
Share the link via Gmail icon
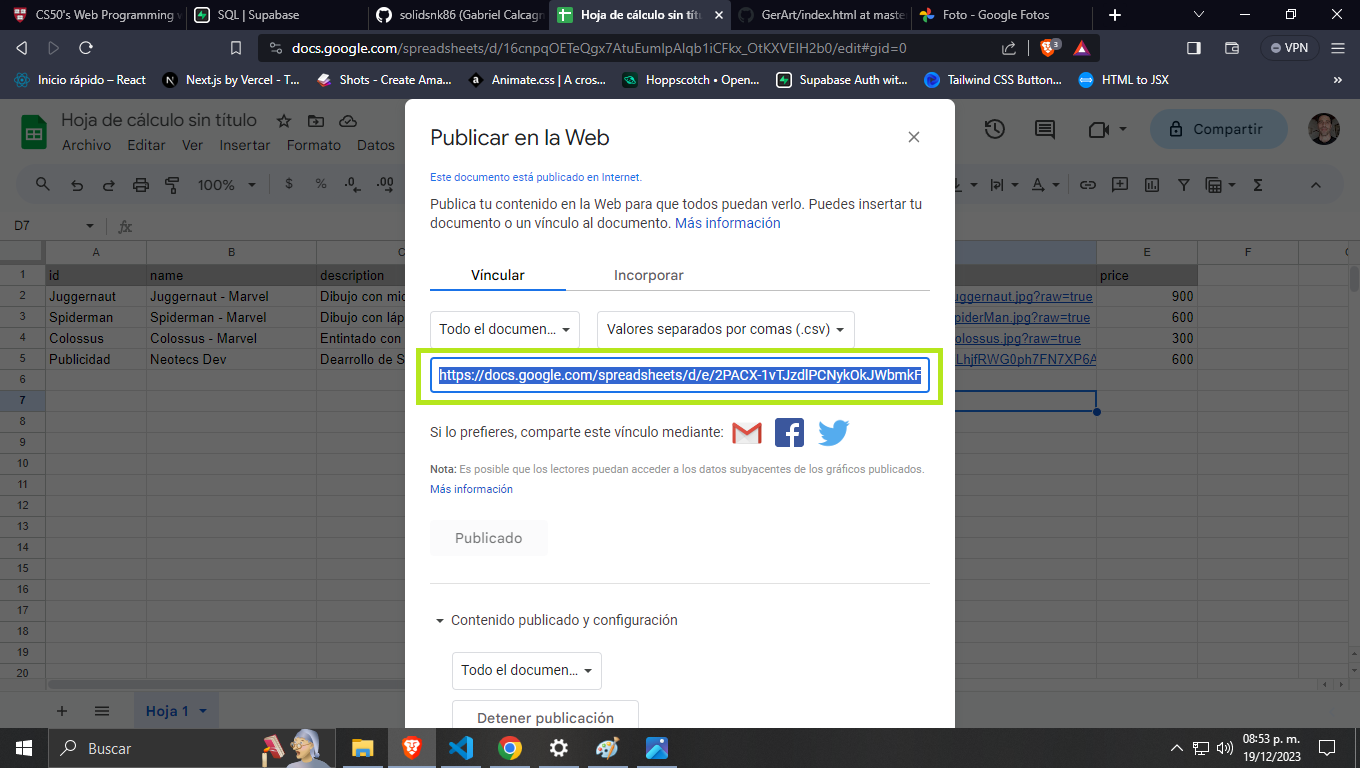click(747, 433)
